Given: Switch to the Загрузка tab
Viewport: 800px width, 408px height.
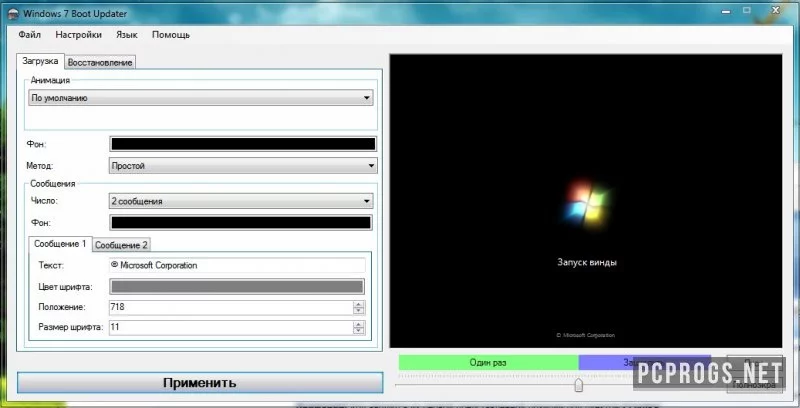Looking at the screenshot, I should pyautogui.click(x=40, y=61).
